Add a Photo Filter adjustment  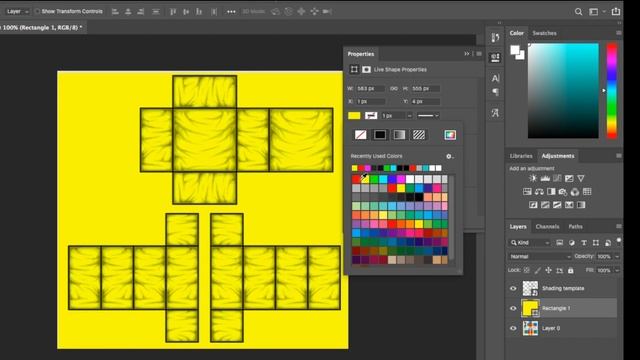563,191
